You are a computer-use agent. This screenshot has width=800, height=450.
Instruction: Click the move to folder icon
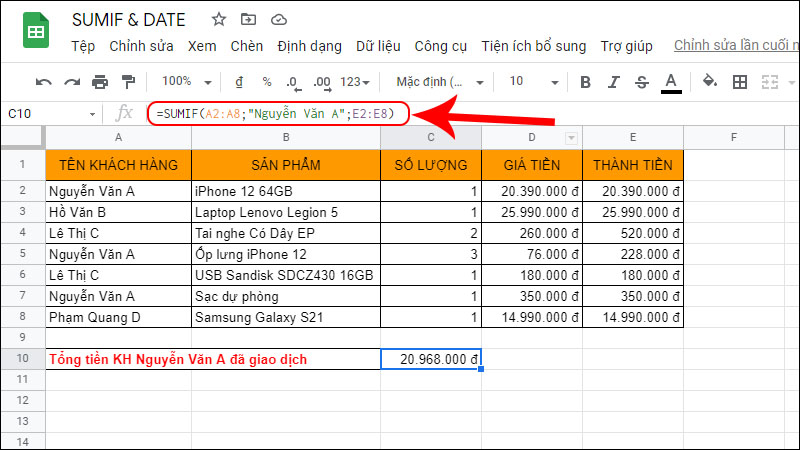coord(248,19)
